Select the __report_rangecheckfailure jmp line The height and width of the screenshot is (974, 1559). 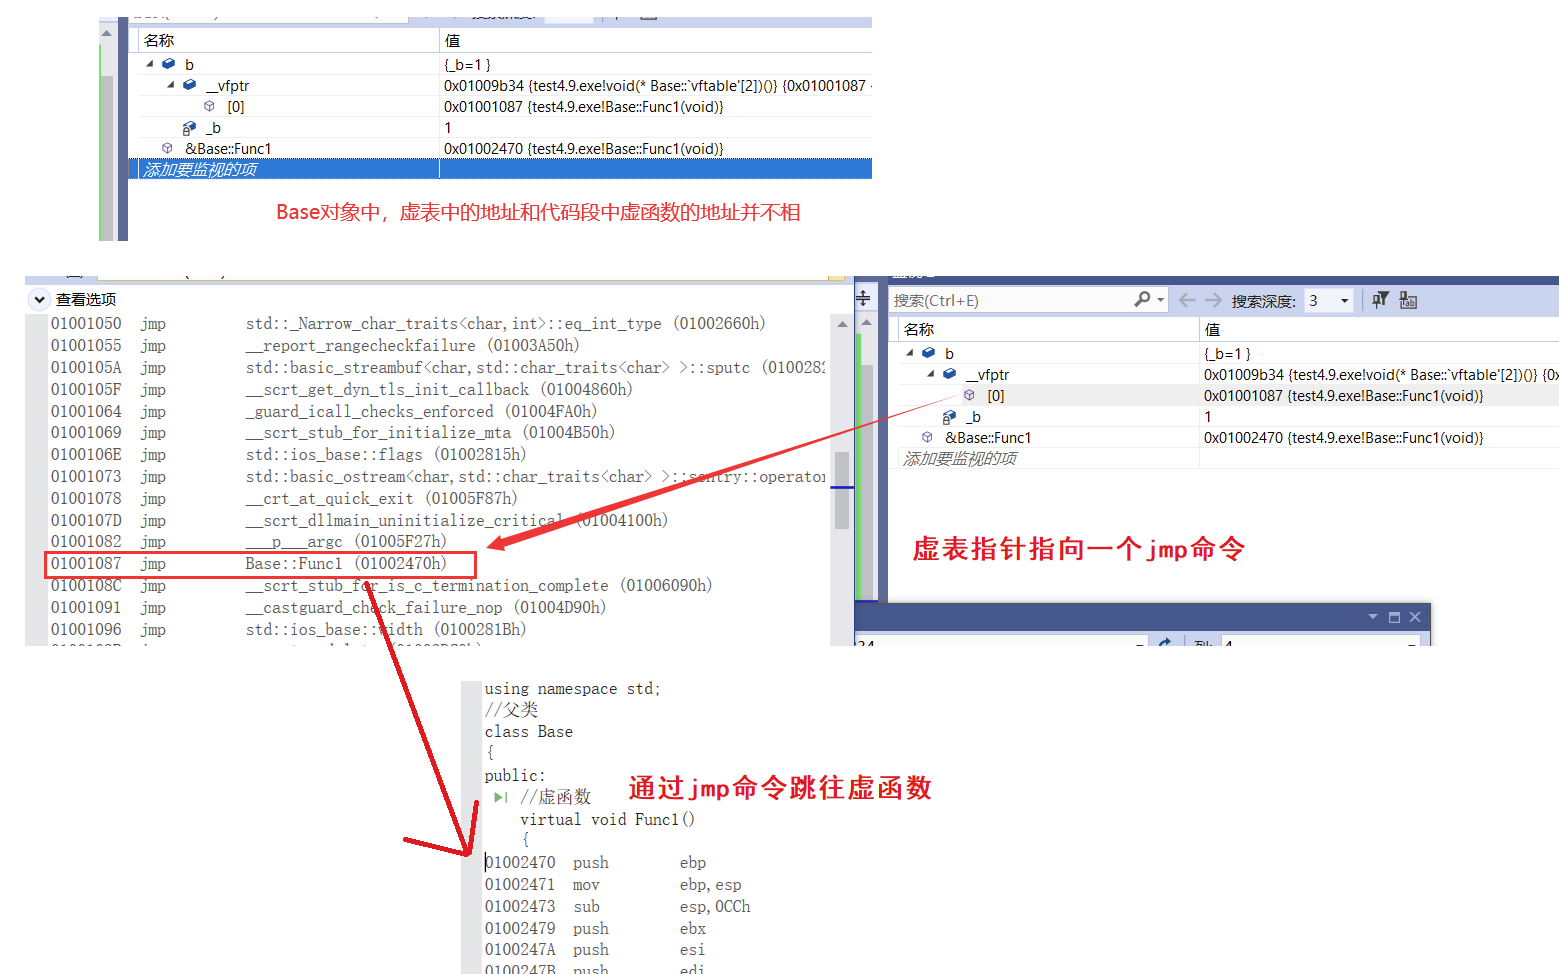[x=315, y=346]
